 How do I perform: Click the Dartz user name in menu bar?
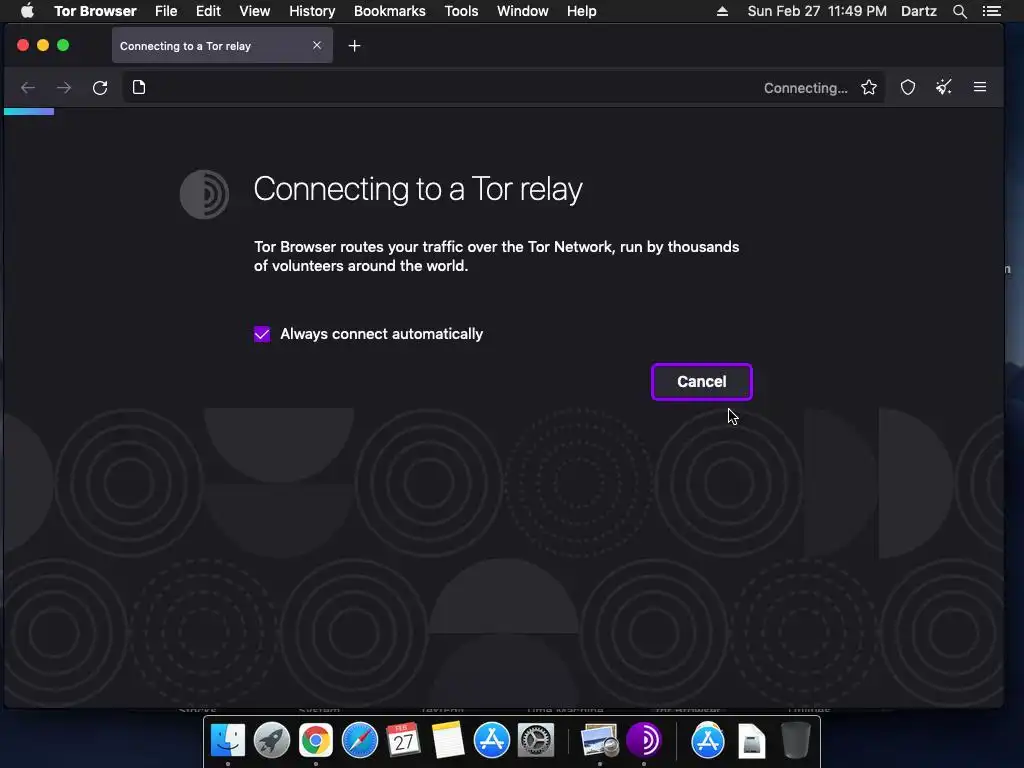[919, 11]
